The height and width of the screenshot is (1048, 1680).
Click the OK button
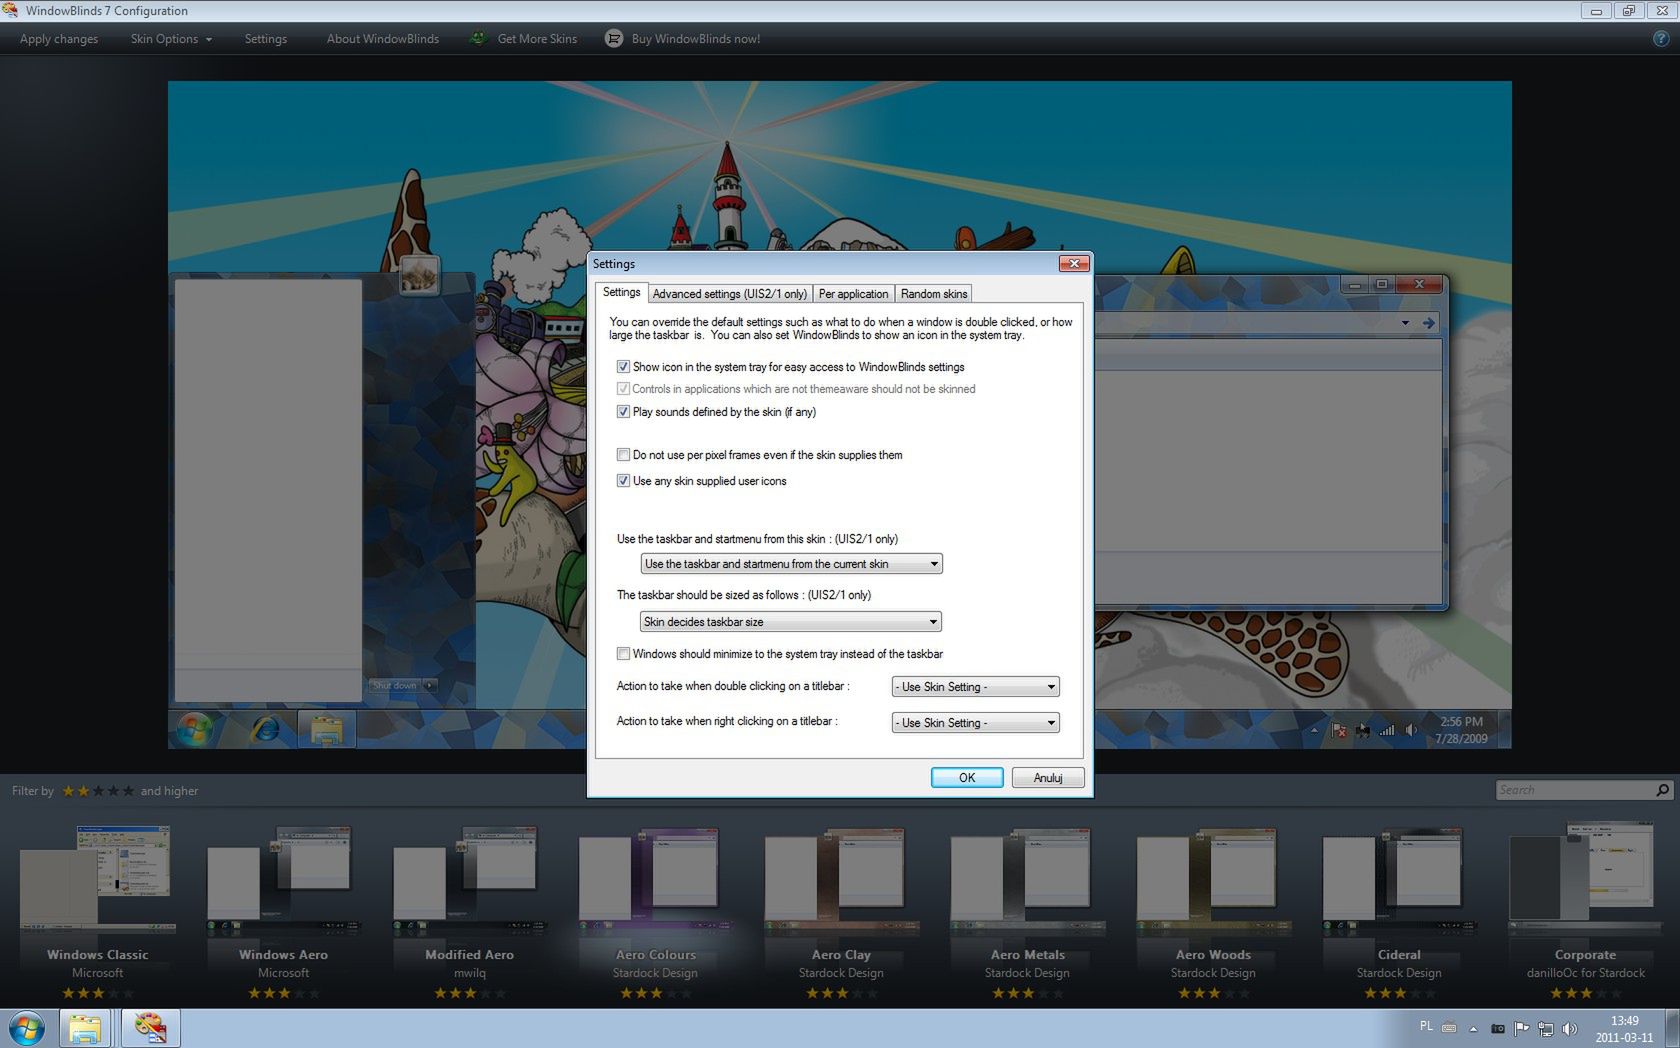[x=967, y=778]
